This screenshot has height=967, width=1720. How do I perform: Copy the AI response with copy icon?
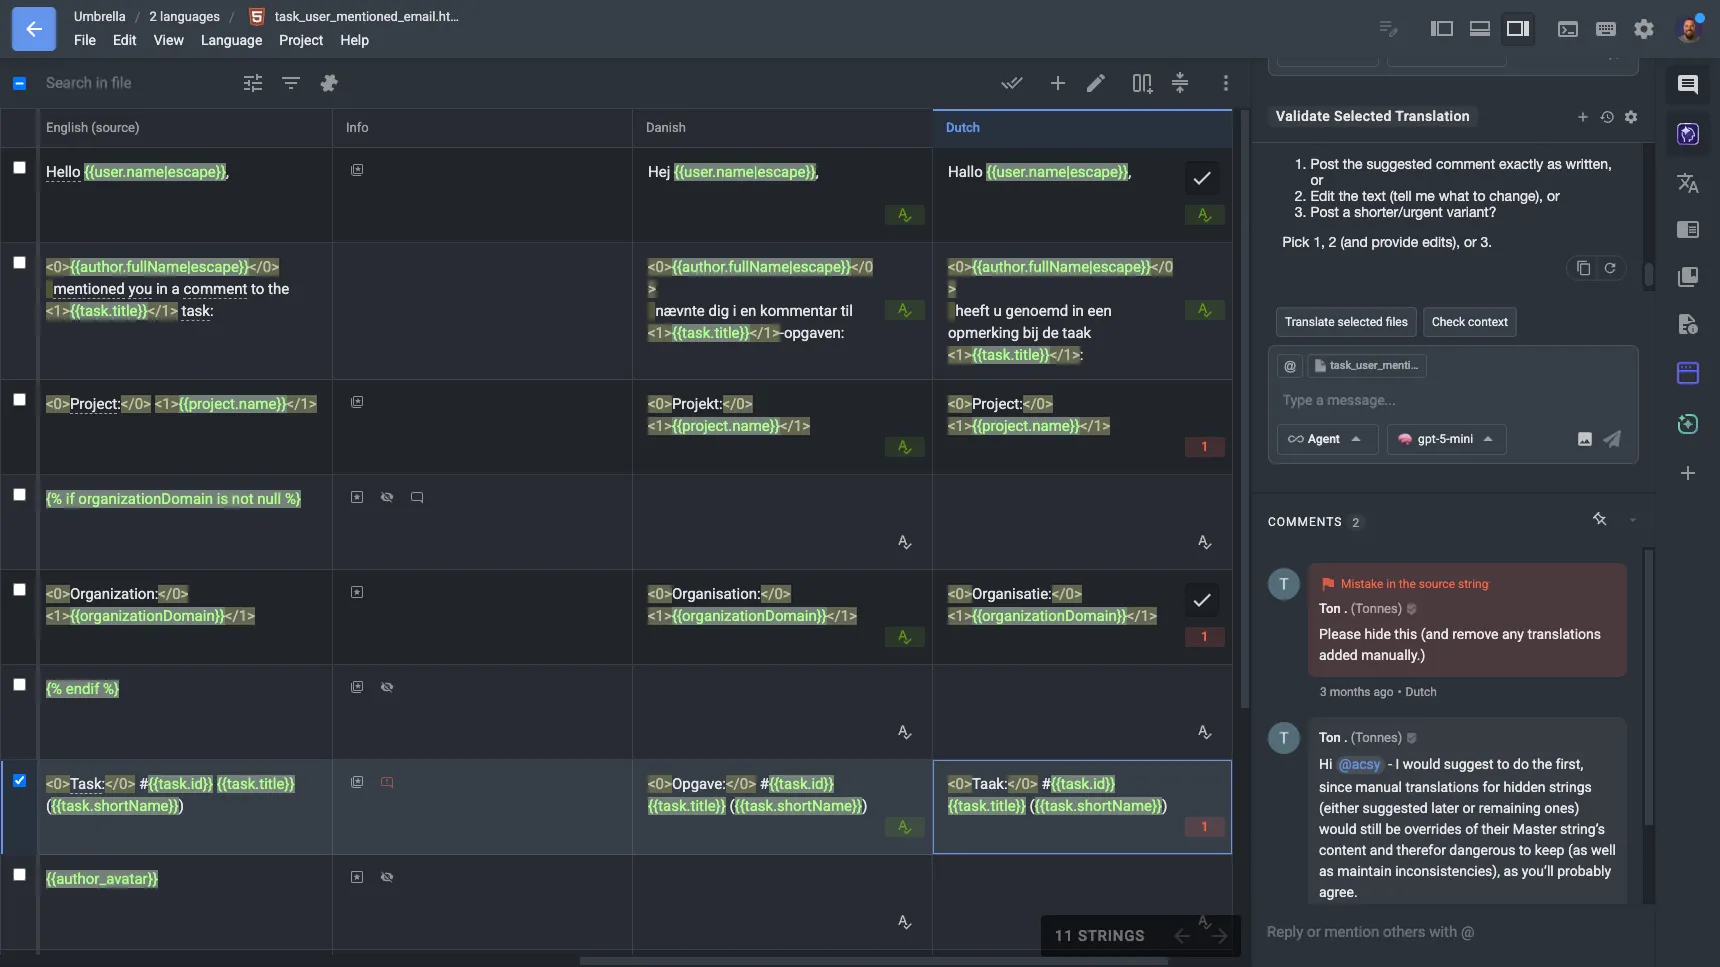(1583, 268)
